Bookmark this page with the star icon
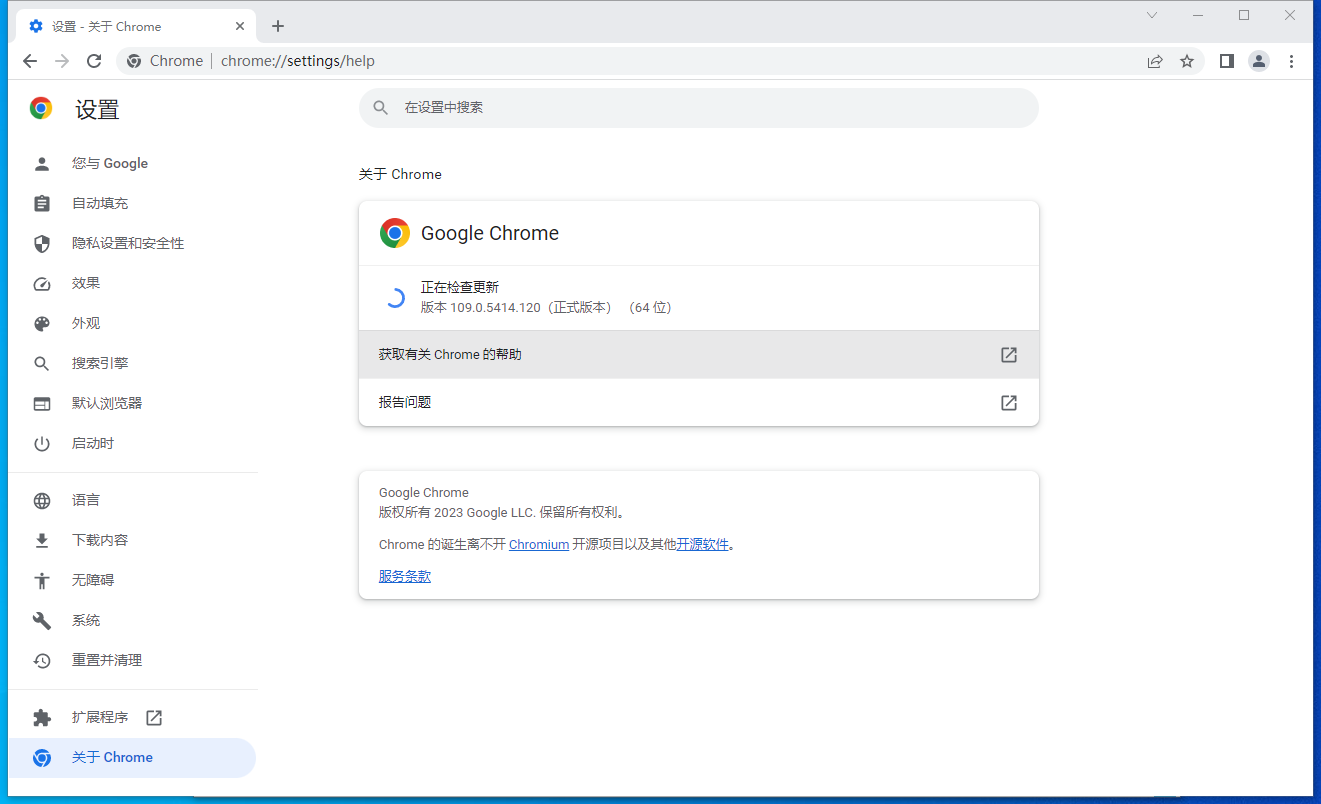Screen dimensions: 1321x804 click(1187, 61)
